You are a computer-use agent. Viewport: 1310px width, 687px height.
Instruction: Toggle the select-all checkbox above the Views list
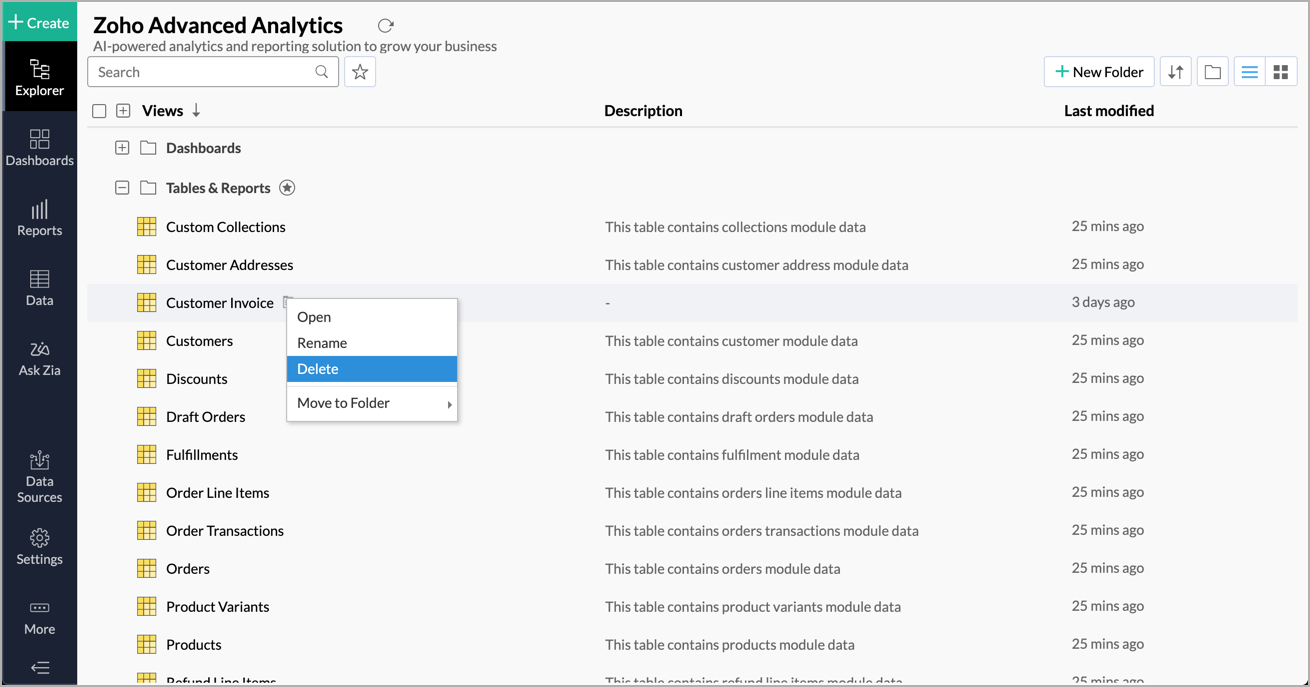(99, 110)
